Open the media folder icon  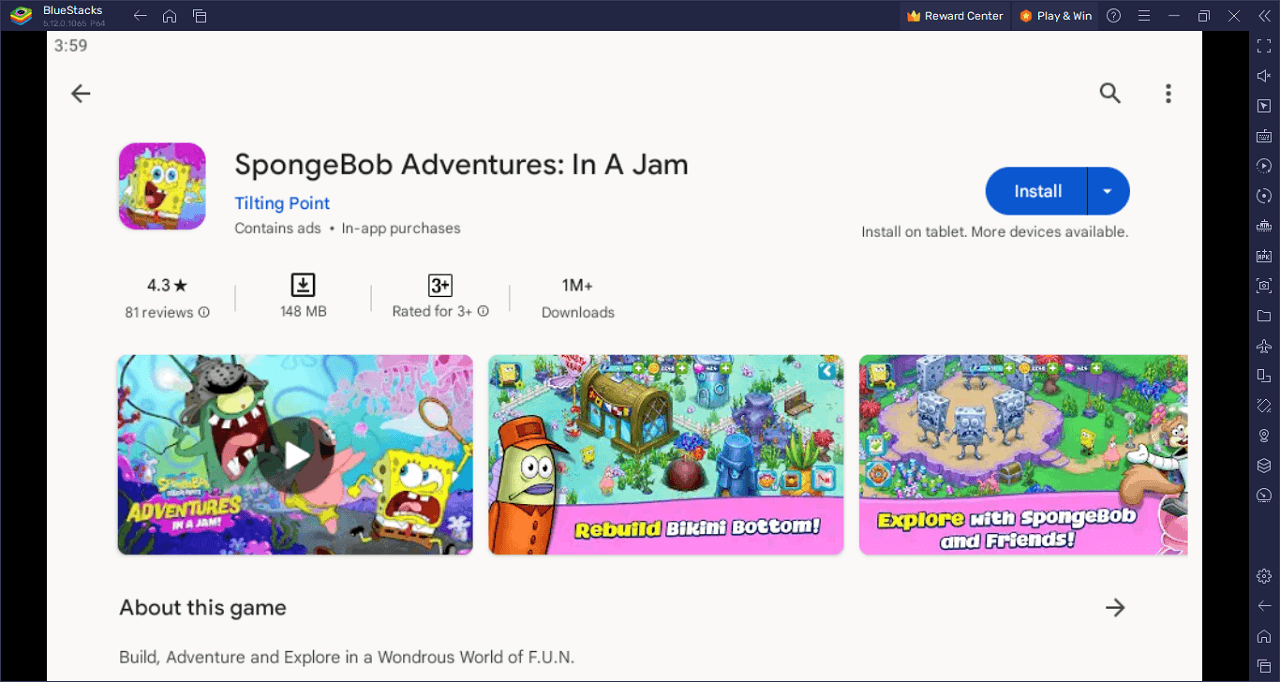(x=1264, y=316)
